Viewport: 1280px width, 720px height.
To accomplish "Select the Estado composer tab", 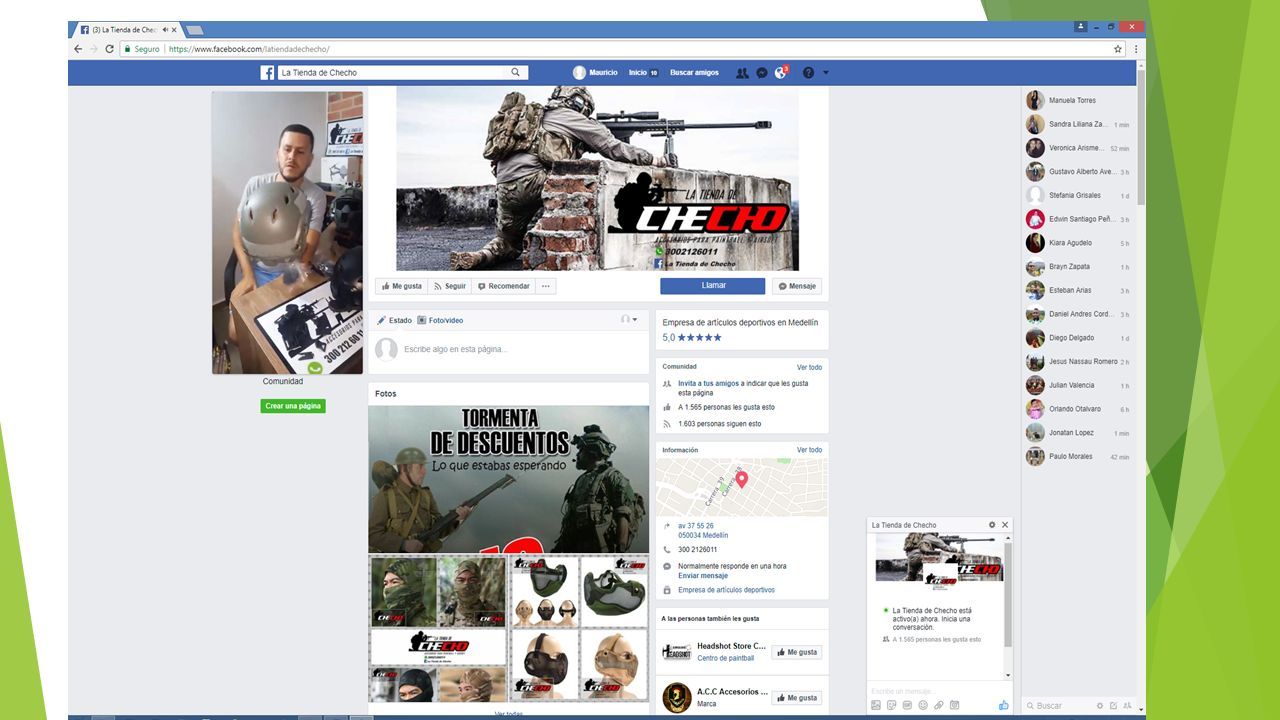I will [x=394, y=320].
